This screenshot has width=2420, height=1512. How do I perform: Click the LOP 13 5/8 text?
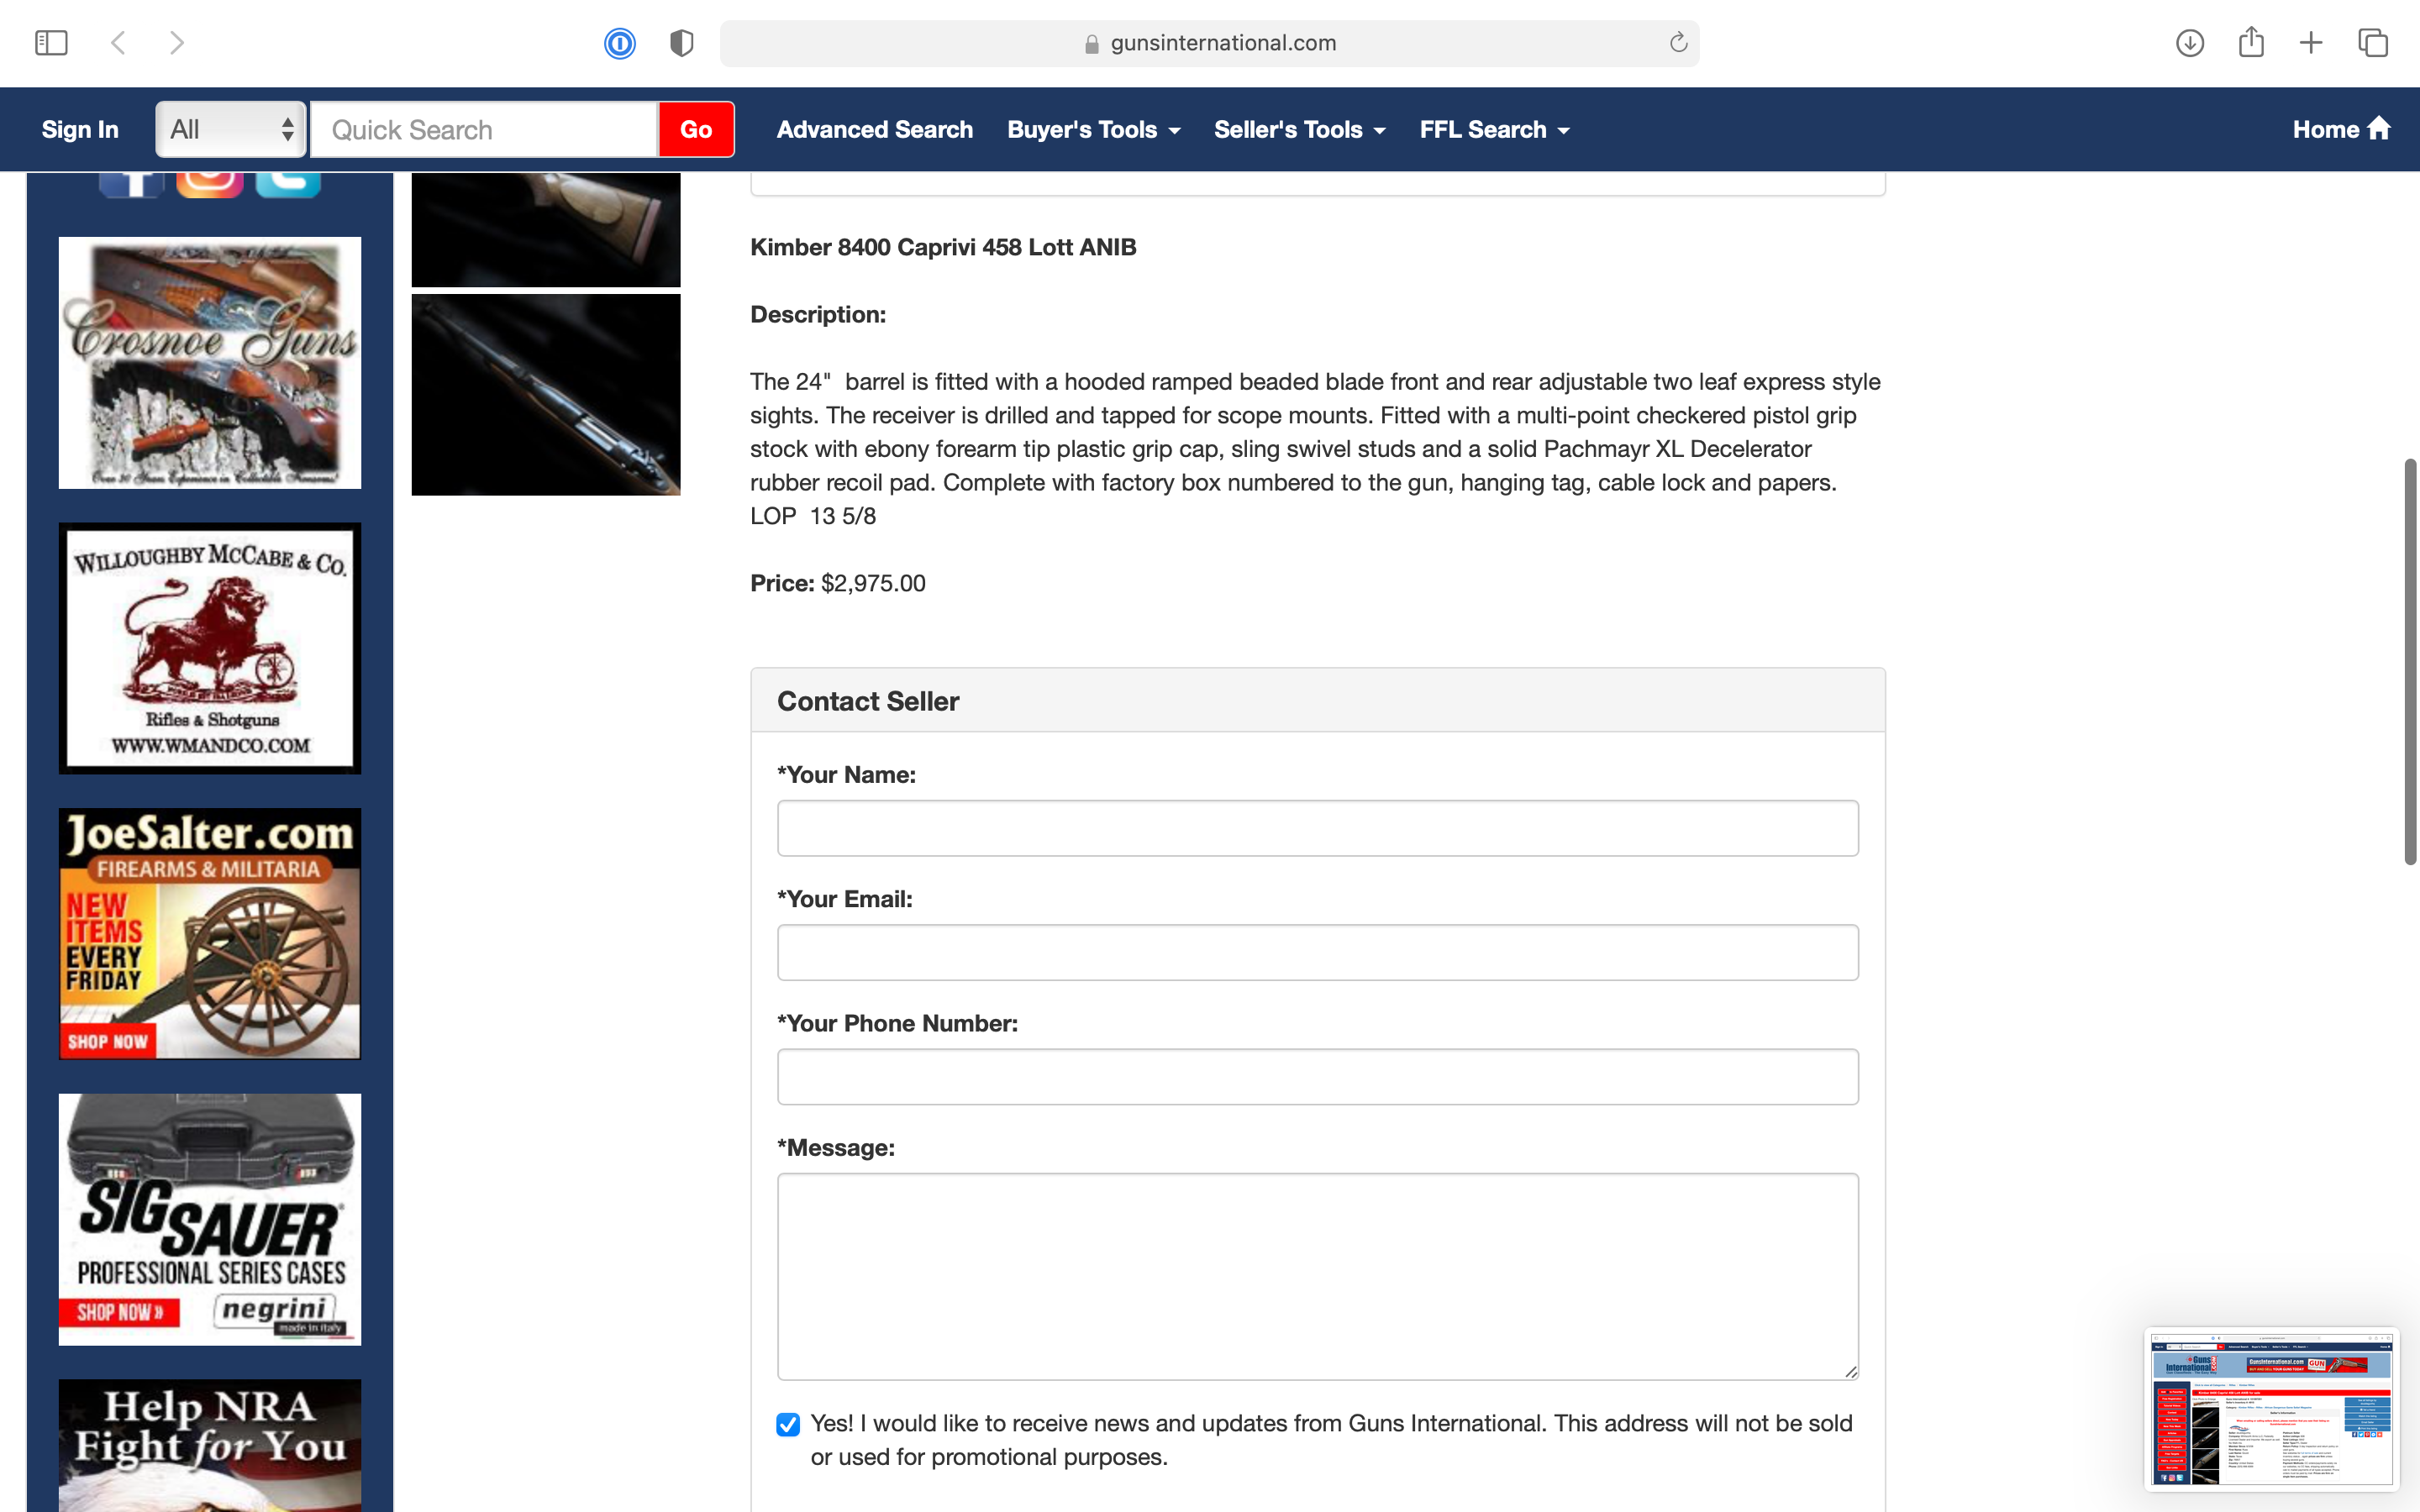coord(813,516)
